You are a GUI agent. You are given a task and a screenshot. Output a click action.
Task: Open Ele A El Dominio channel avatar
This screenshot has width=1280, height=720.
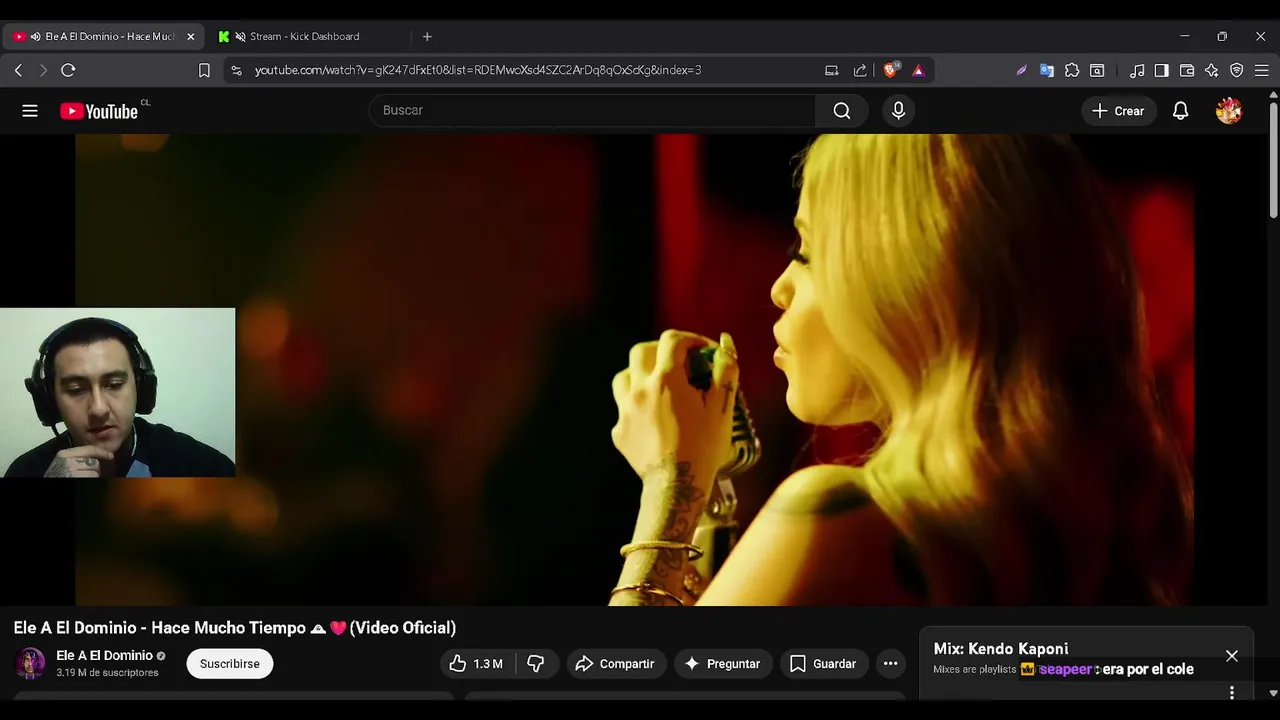tap(30, 663)
